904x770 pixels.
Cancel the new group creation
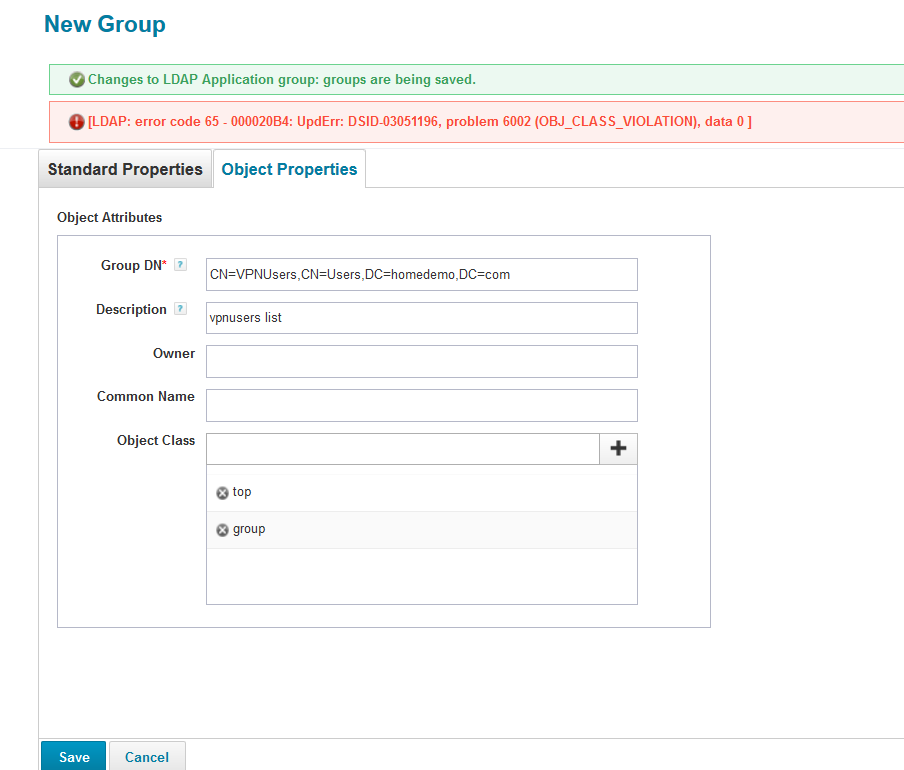pos(147,757)
